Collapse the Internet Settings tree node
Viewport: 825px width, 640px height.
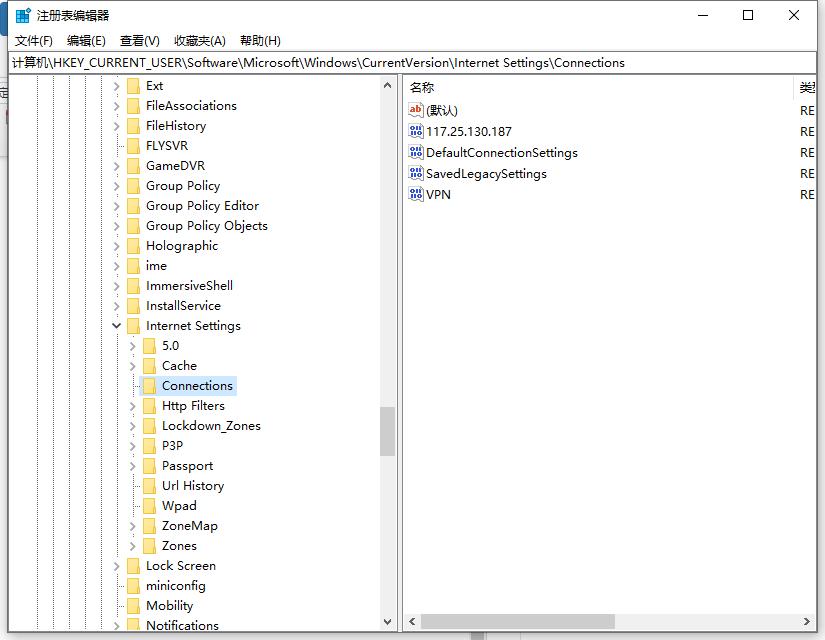coord(116,325)
